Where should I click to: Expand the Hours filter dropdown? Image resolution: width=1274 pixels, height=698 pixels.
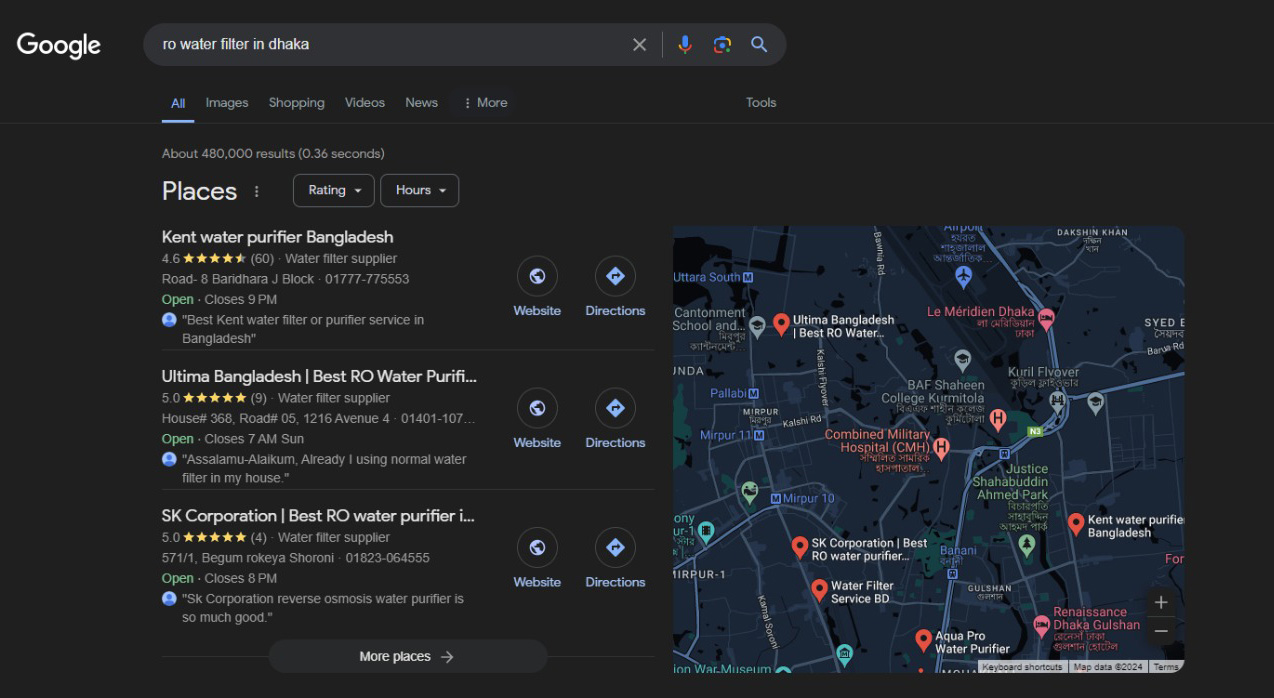[419, 190]
